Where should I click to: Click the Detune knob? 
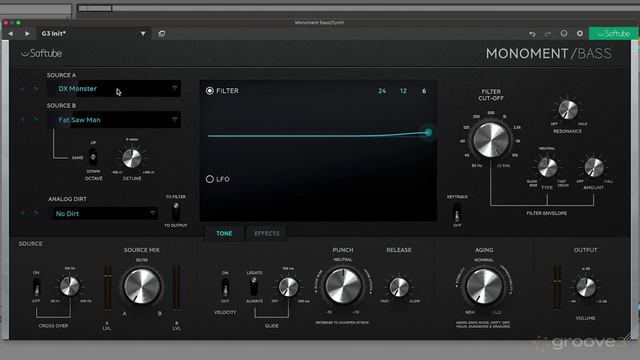coord(132,158)
